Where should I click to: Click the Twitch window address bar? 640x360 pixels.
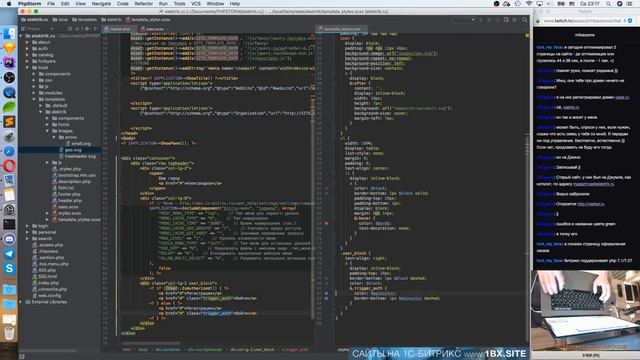(582, 20)
